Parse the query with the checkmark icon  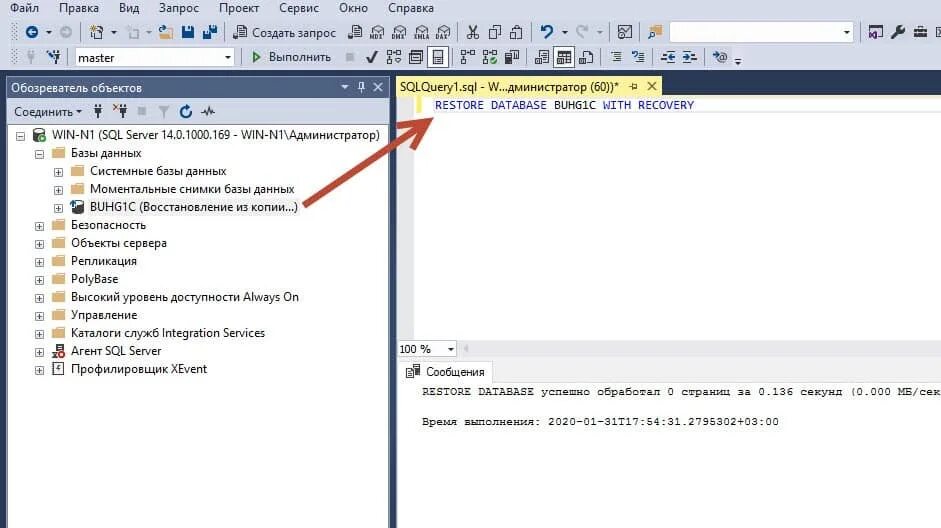(371, 57)
